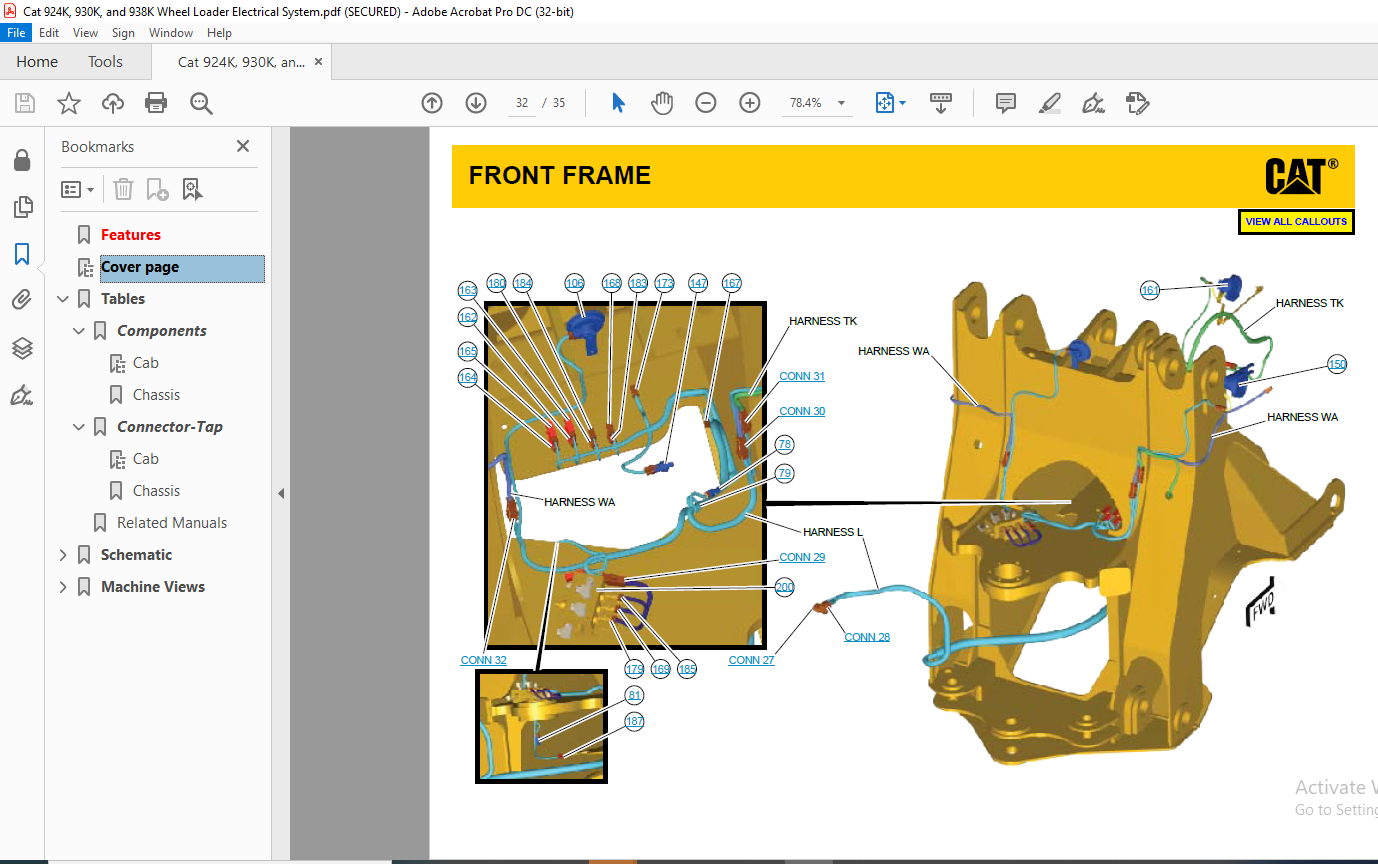Switch to the Tools tab
The height and width of the screenshot is (864, 1378).
pos(105,62)
